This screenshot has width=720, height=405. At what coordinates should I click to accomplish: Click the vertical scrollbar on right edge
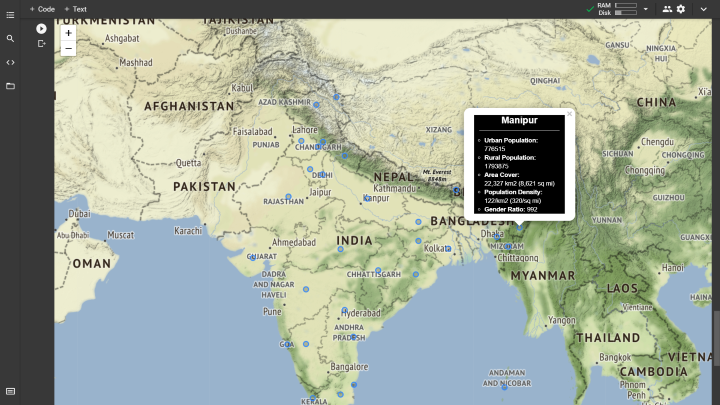pos(716,338)
